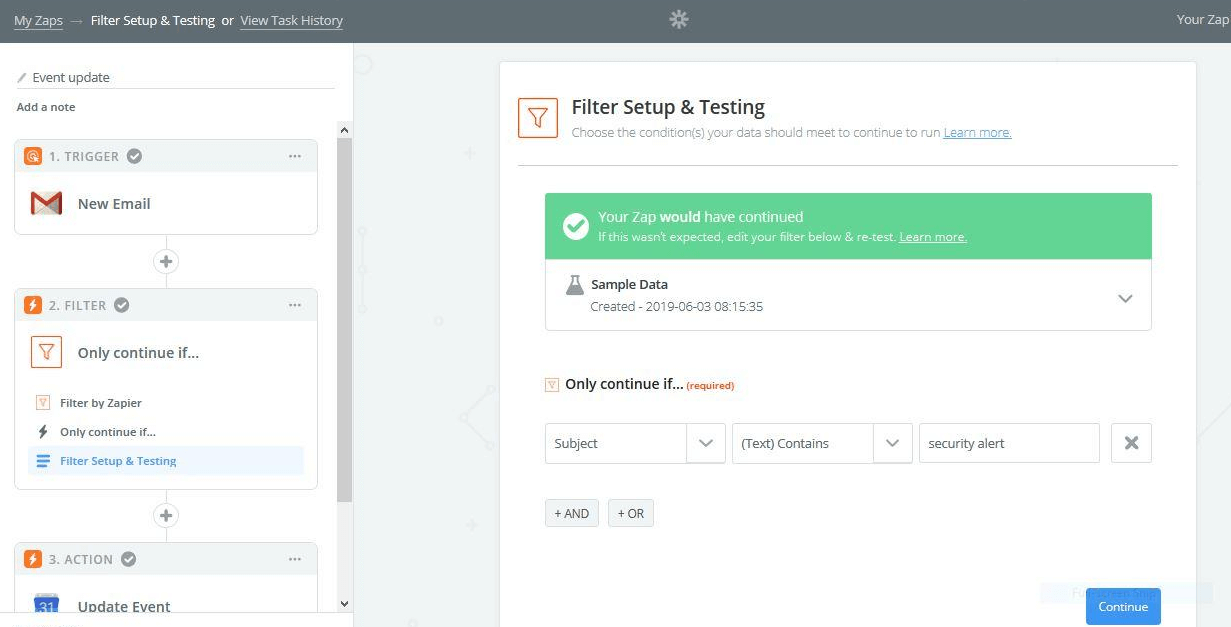
Task: Click the green success checkmark in the test banner
Action: click(x=576, y=226)
